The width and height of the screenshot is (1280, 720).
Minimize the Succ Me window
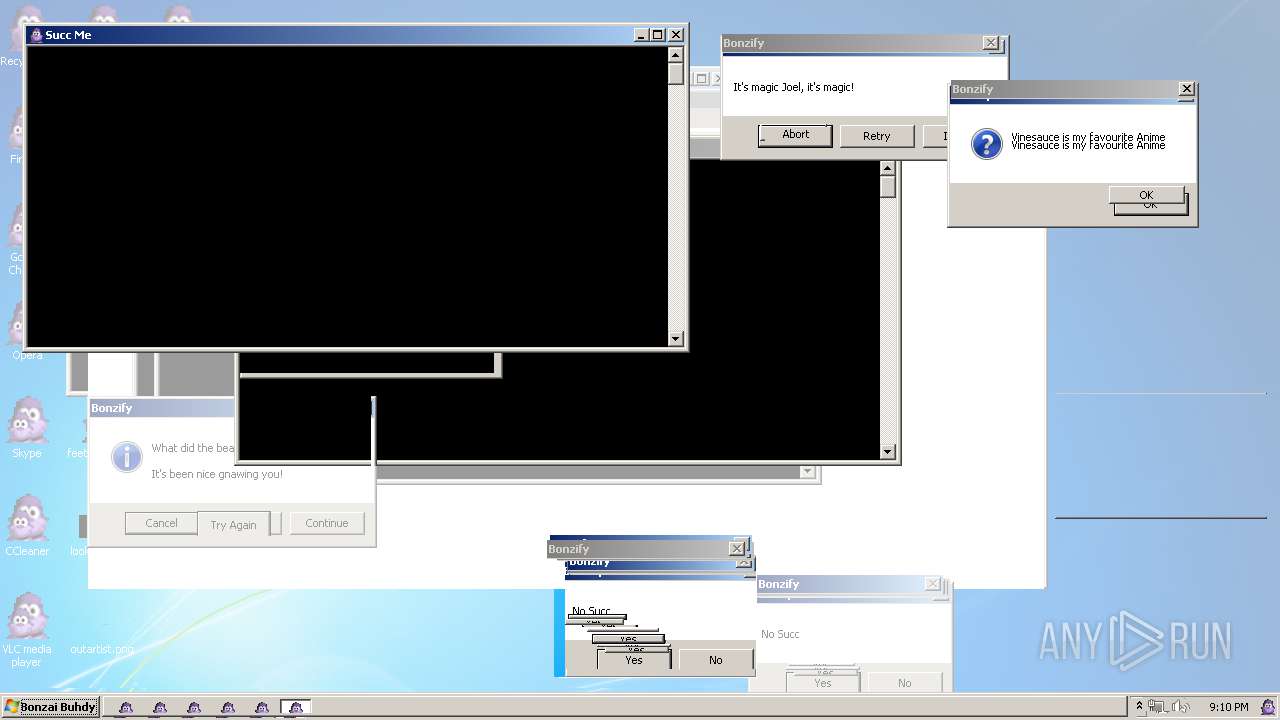[x=642, y=35]
